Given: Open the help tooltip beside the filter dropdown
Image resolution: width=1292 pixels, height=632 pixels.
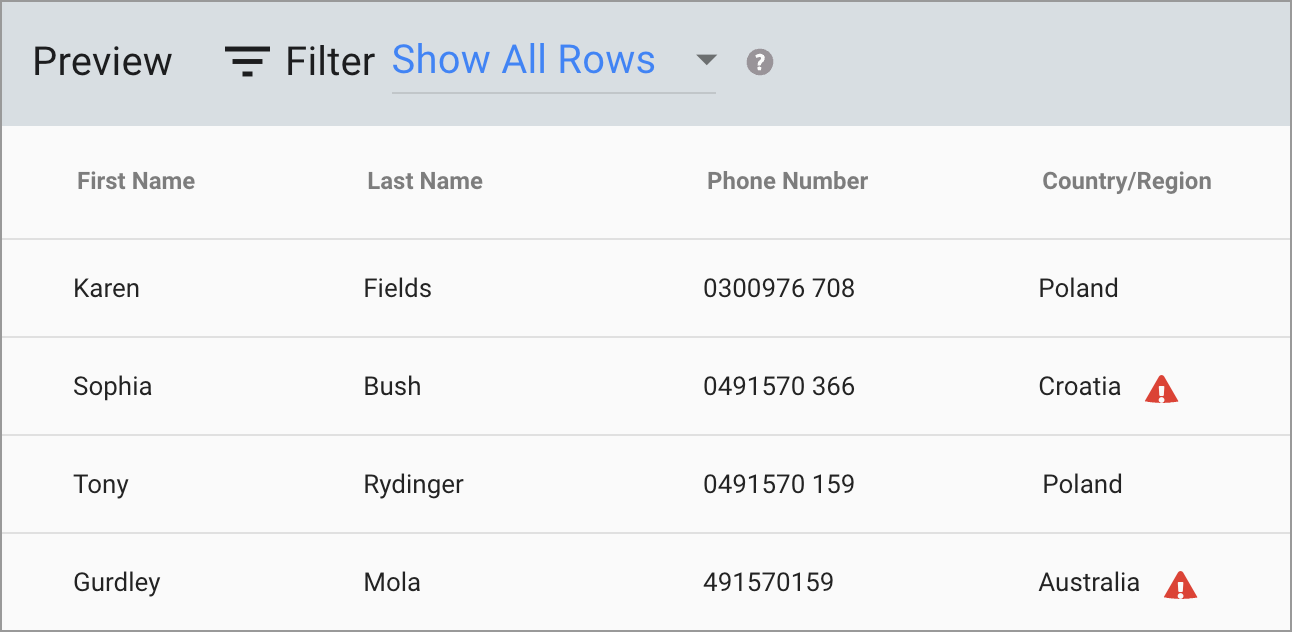Looking at the screenshot, I should (x=759, y=62).
